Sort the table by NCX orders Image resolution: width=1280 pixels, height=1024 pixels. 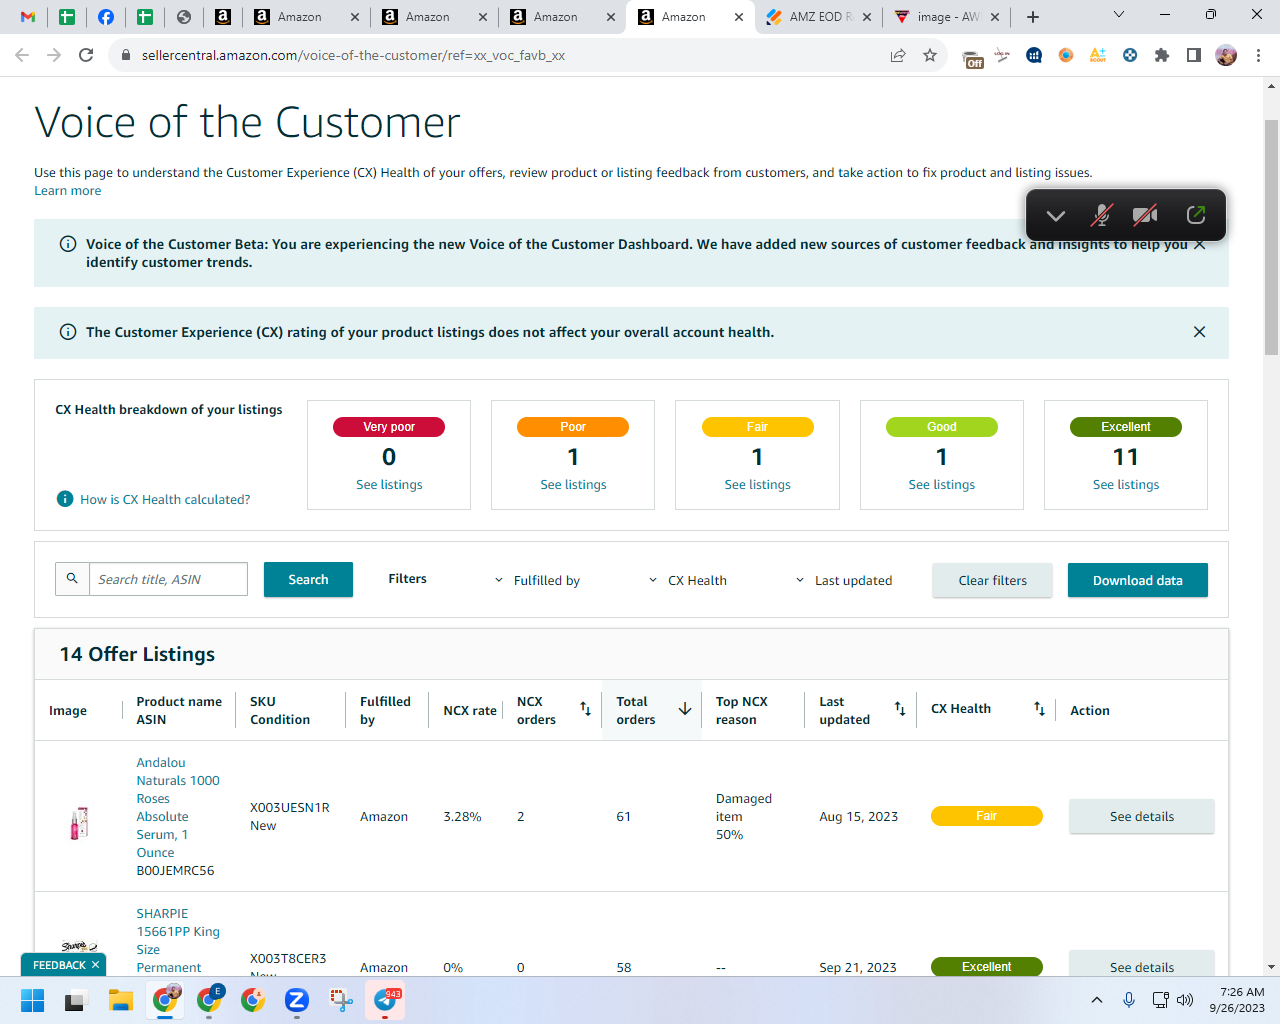coord(586,709)
